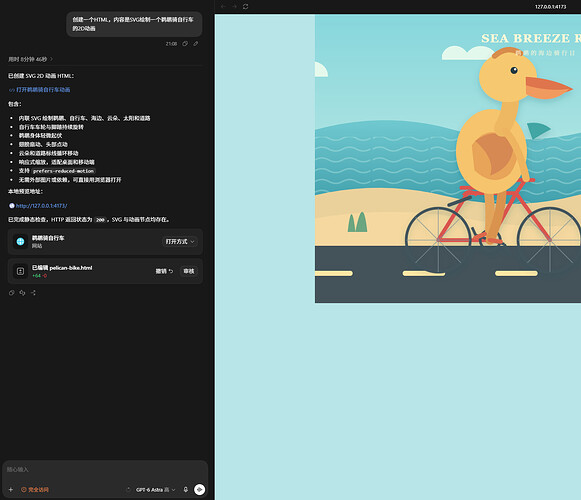Screen dimensions: 581x500
Task: Open the 打开方式 dropdown on website card
Action: pyautogui.click(x=180, y=242)
